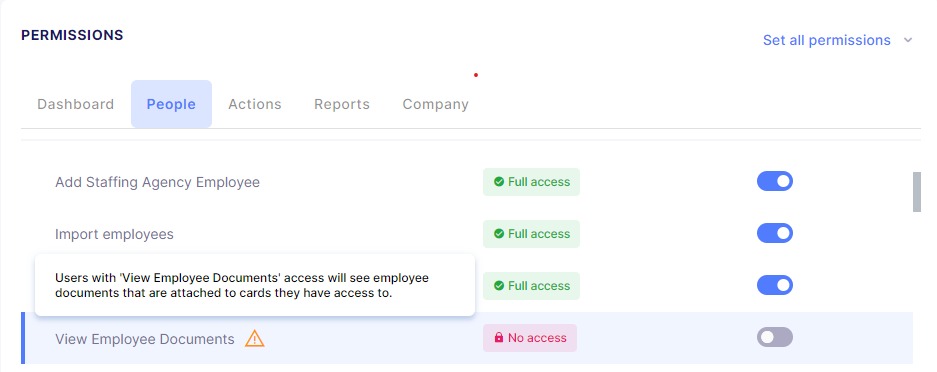Switch off the toggle above View Employee Documents
This screenshot has height=372, width=937.
coord(774,285)
